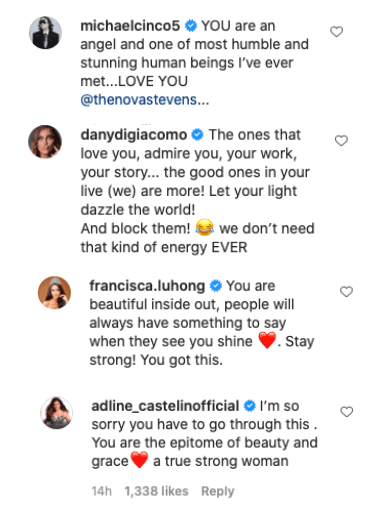This screenshot has height=508, width=384.
Task: Click the 14h comment timestamp
Action: tap(101, 491)
